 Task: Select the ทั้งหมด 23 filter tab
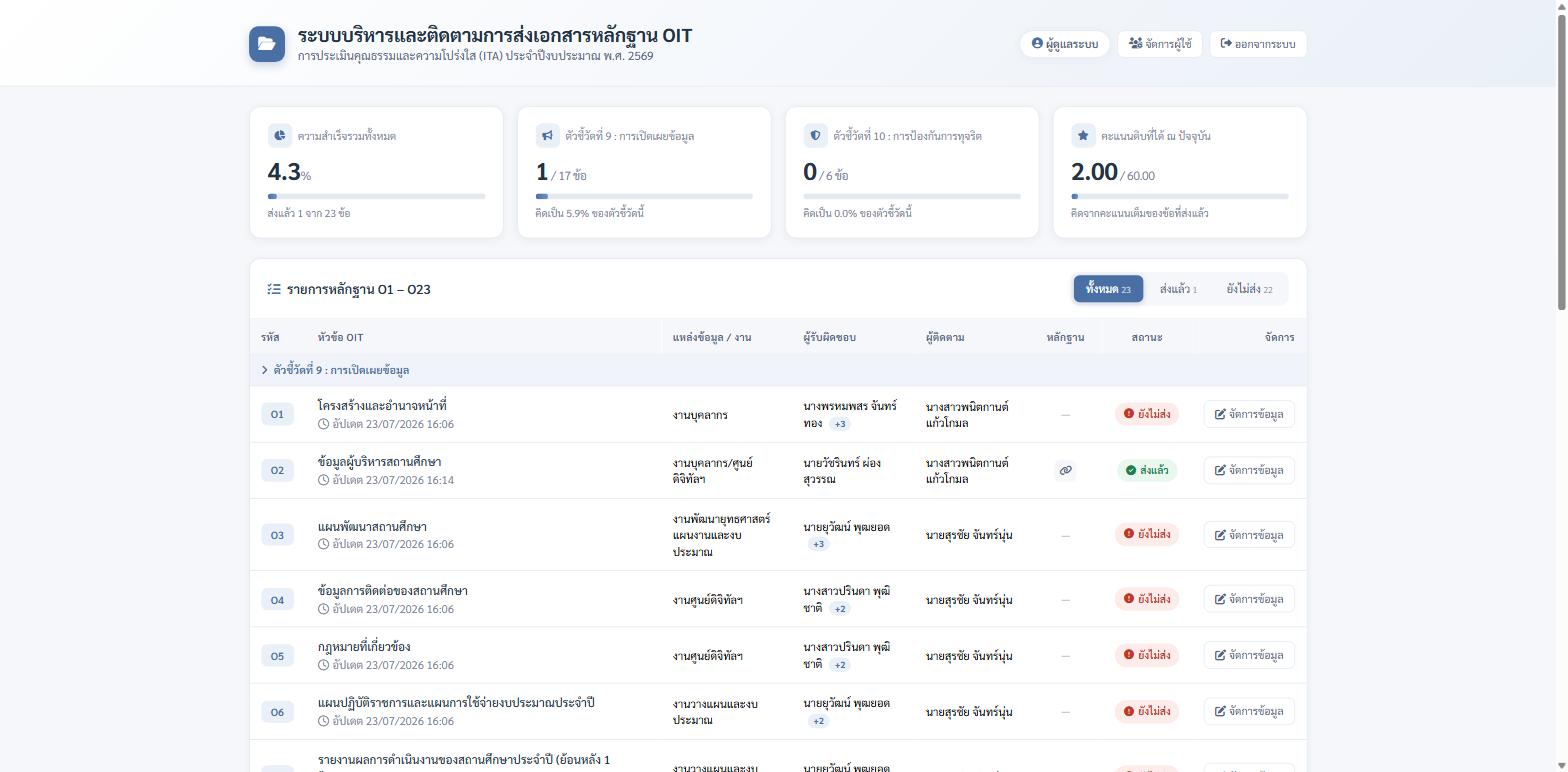coord(1108,289)
